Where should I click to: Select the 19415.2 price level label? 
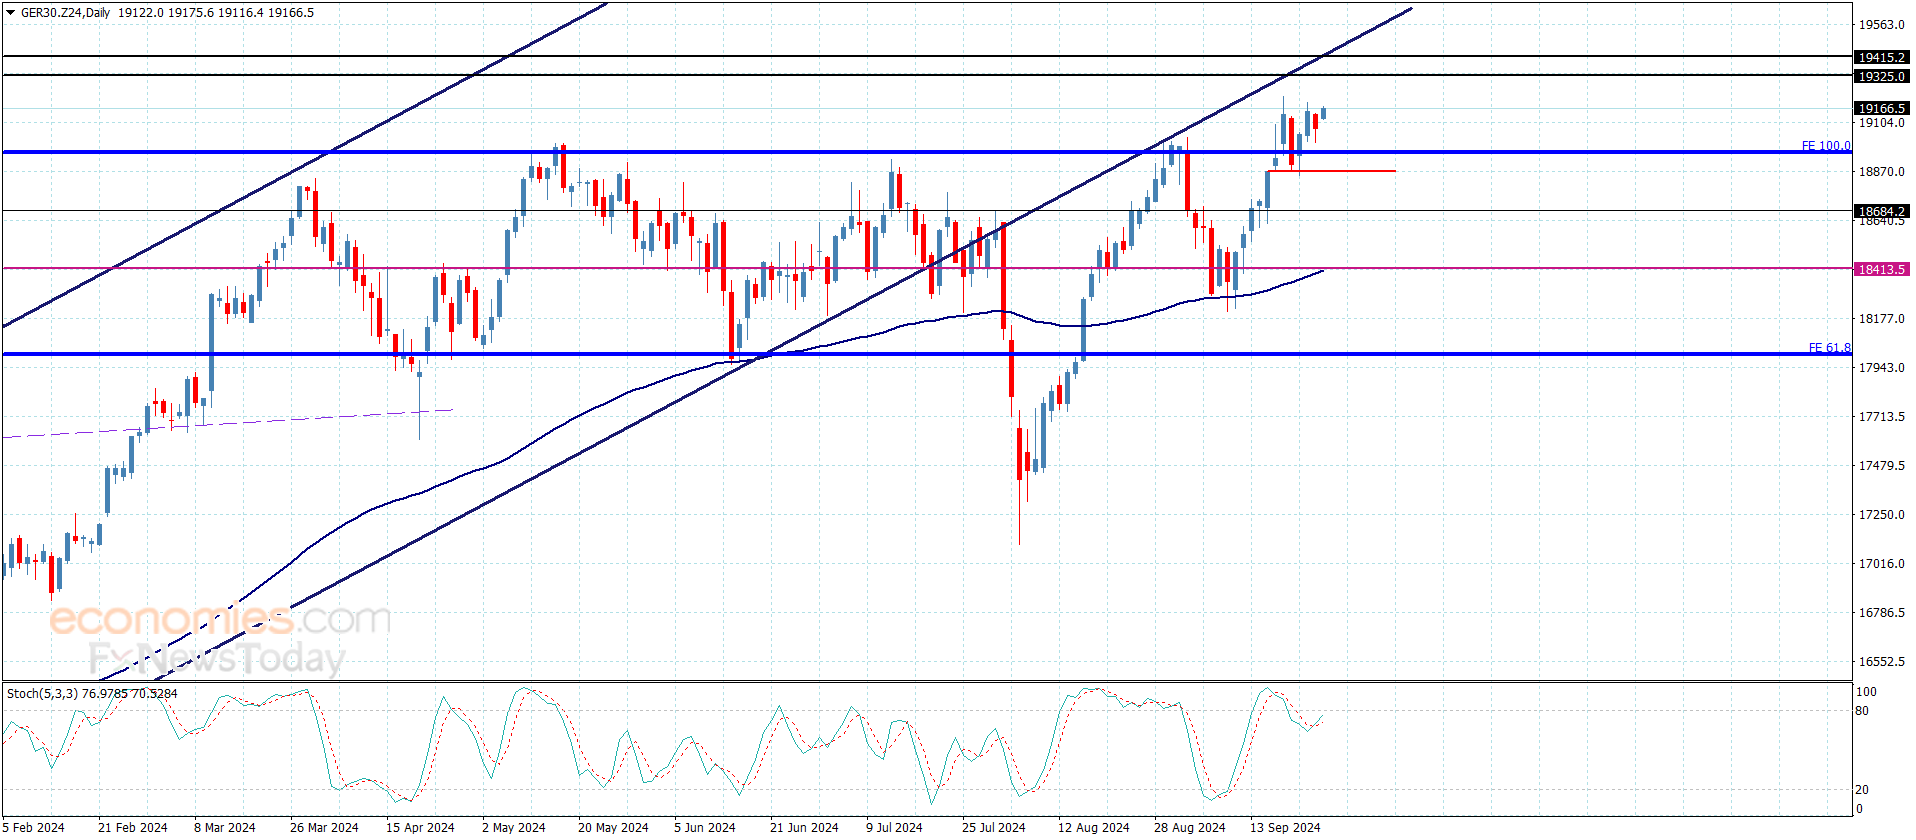pyautogui.click(x=1881, y=58)
